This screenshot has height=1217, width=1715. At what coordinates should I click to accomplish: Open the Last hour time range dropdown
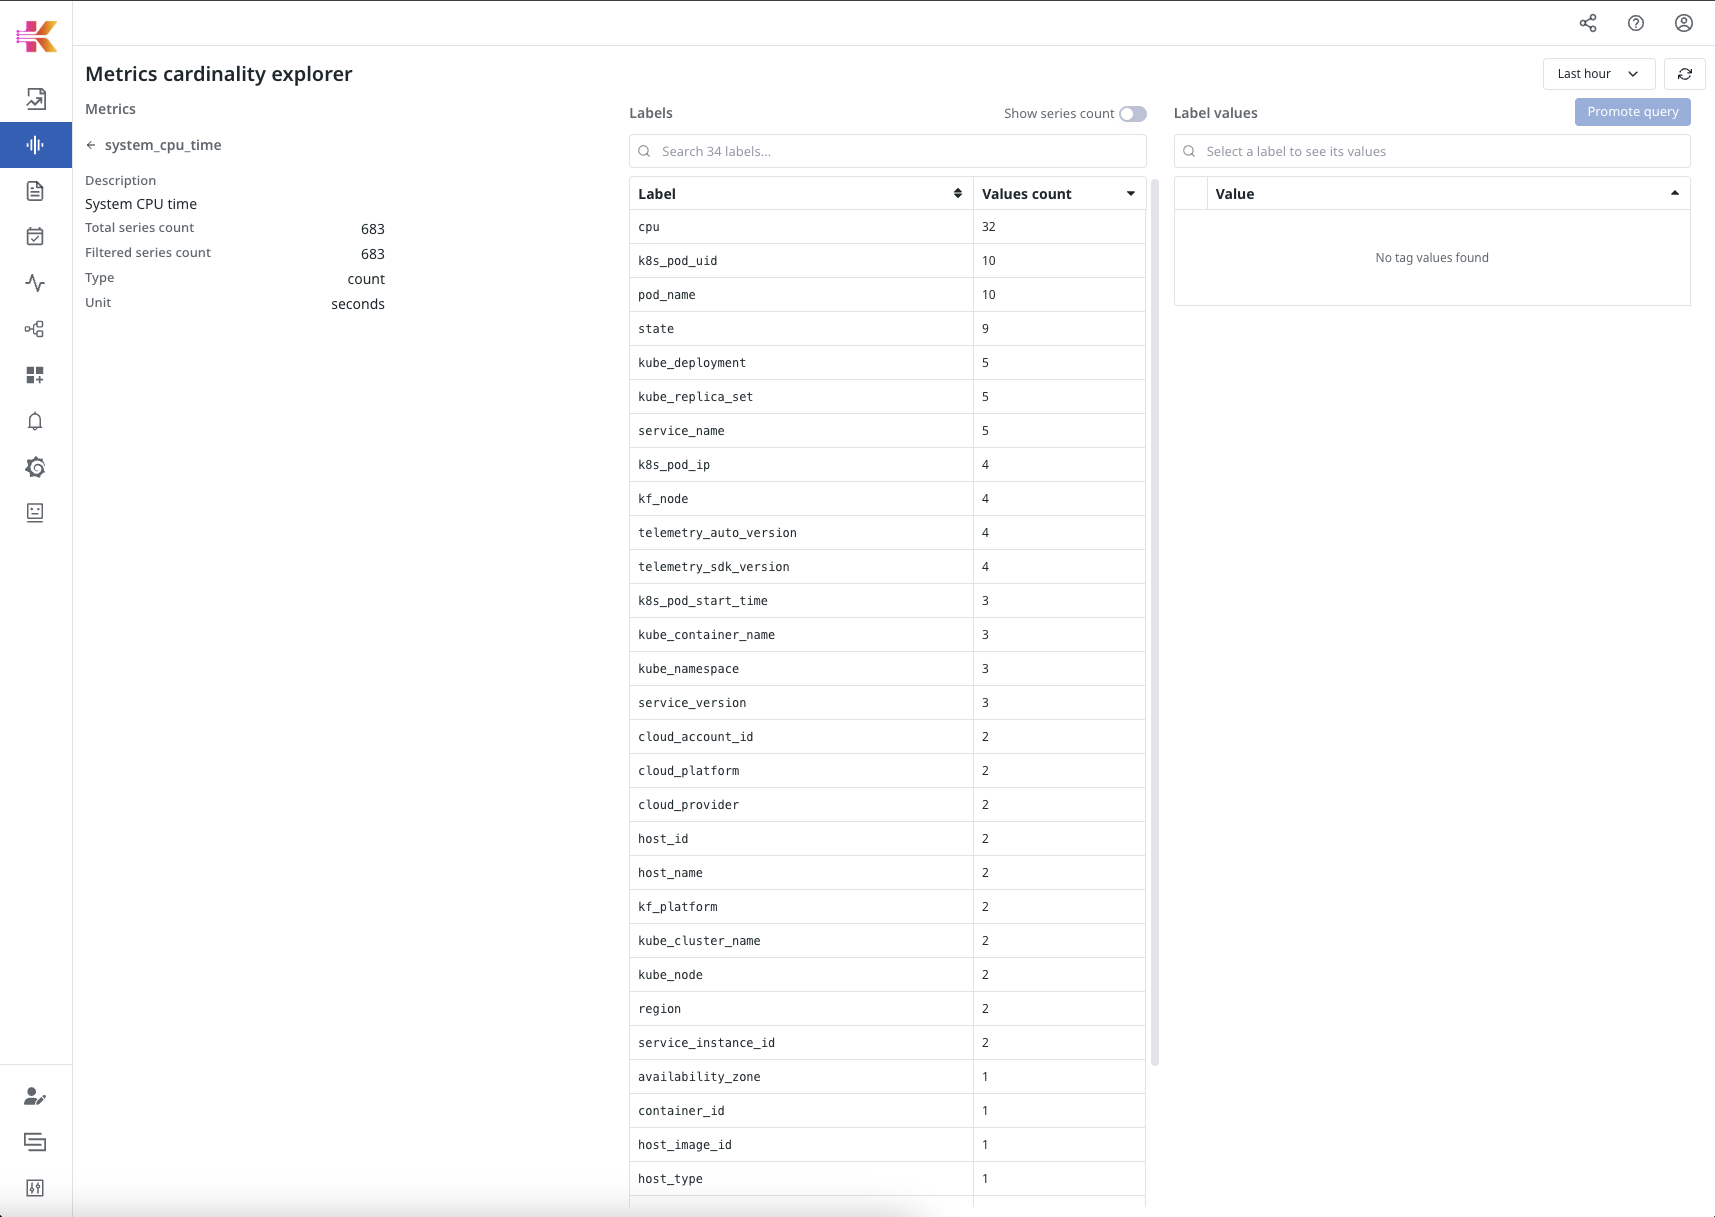pyautogui.click(x=1598, y=74)
